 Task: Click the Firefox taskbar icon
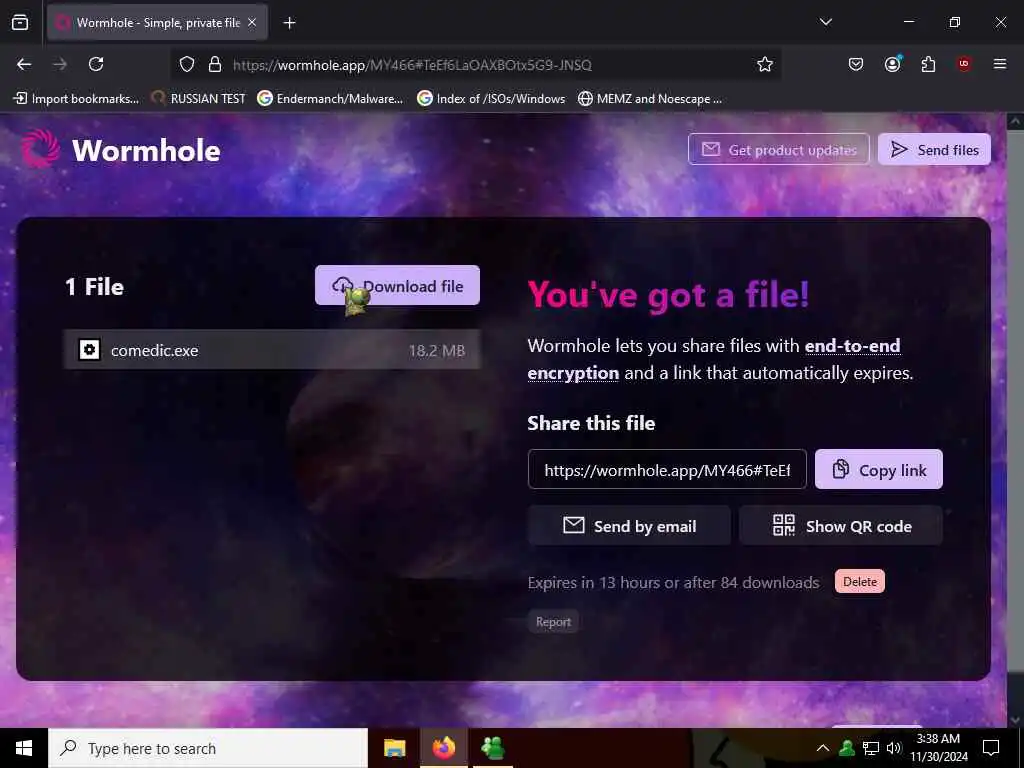tap(443, 748)
